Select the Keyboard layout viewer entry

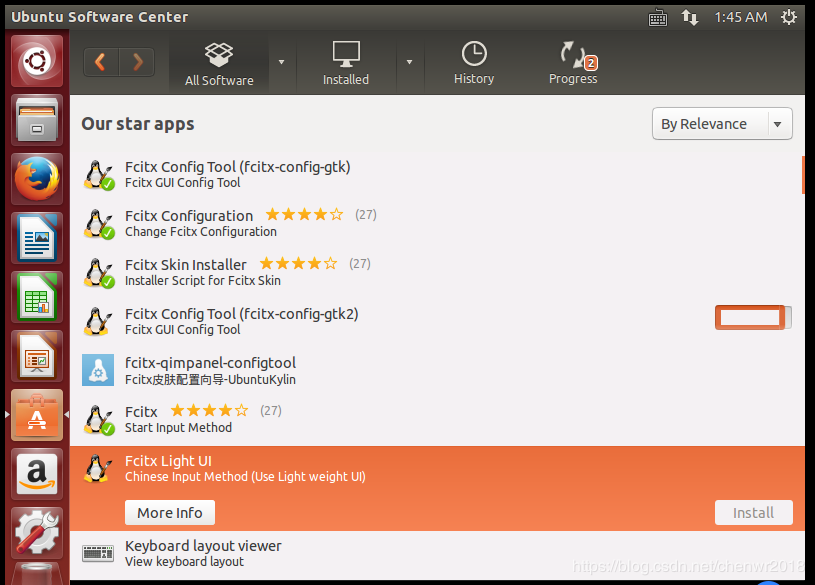[436, 554]
